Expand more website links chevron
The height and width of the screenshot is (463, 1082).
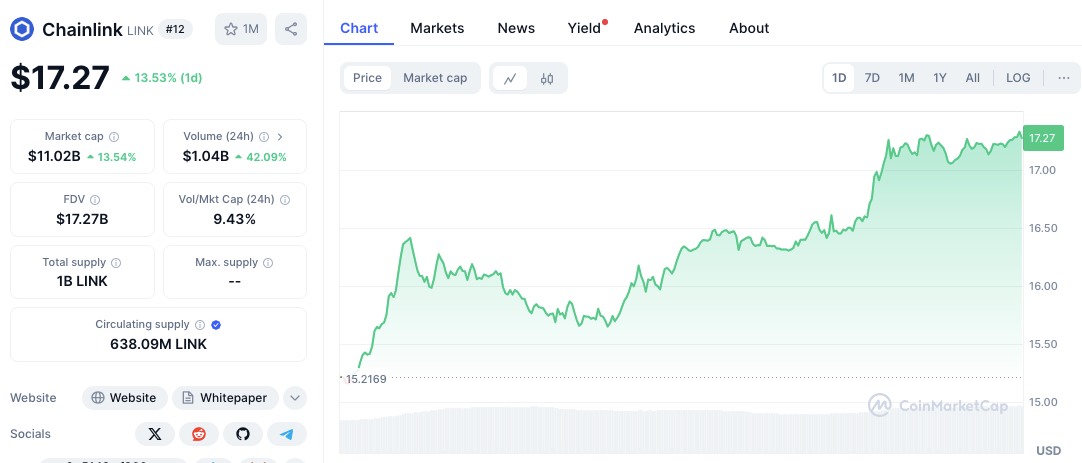(295, 398)
